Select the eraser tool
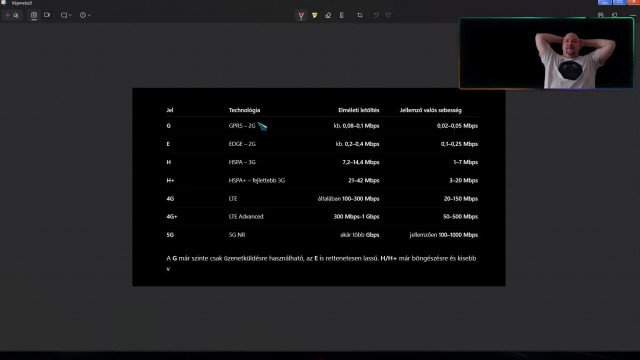This screenshot has width=640, height=360. 328,15
